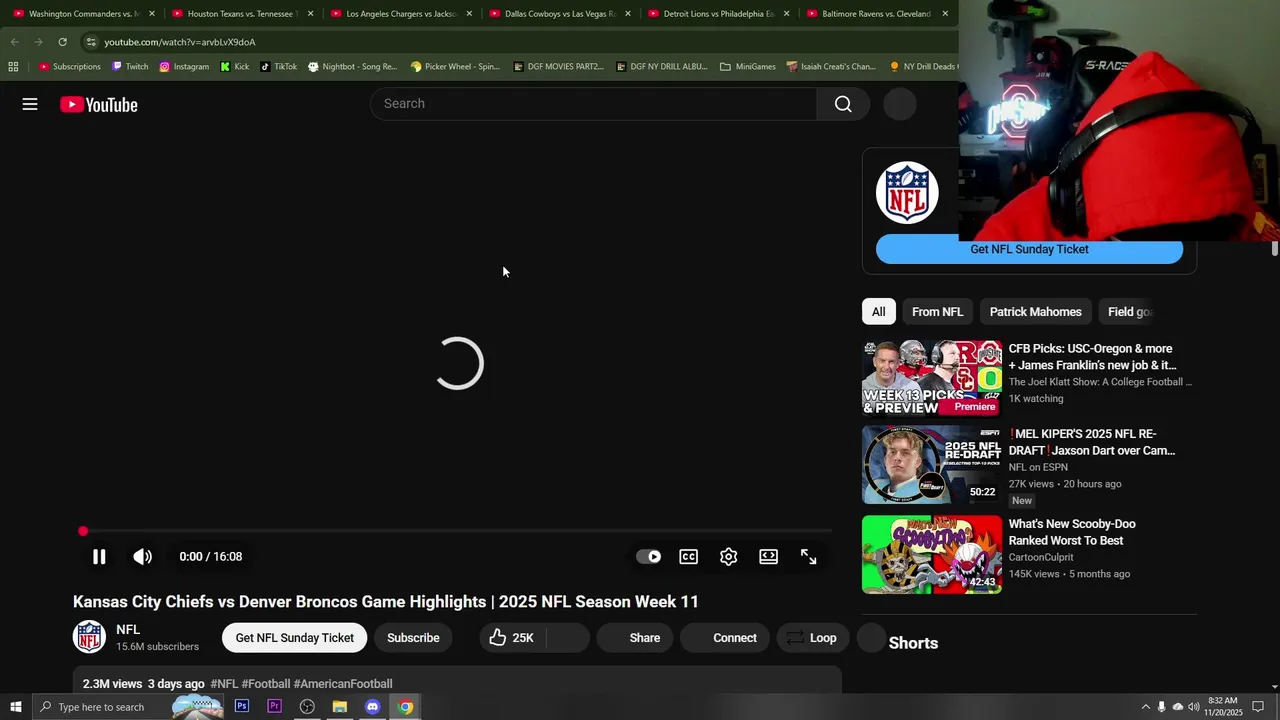Image resolution: width=1280 pixels, height=720 pixels.
Task: Click the Share button
Action: point(634,638)
